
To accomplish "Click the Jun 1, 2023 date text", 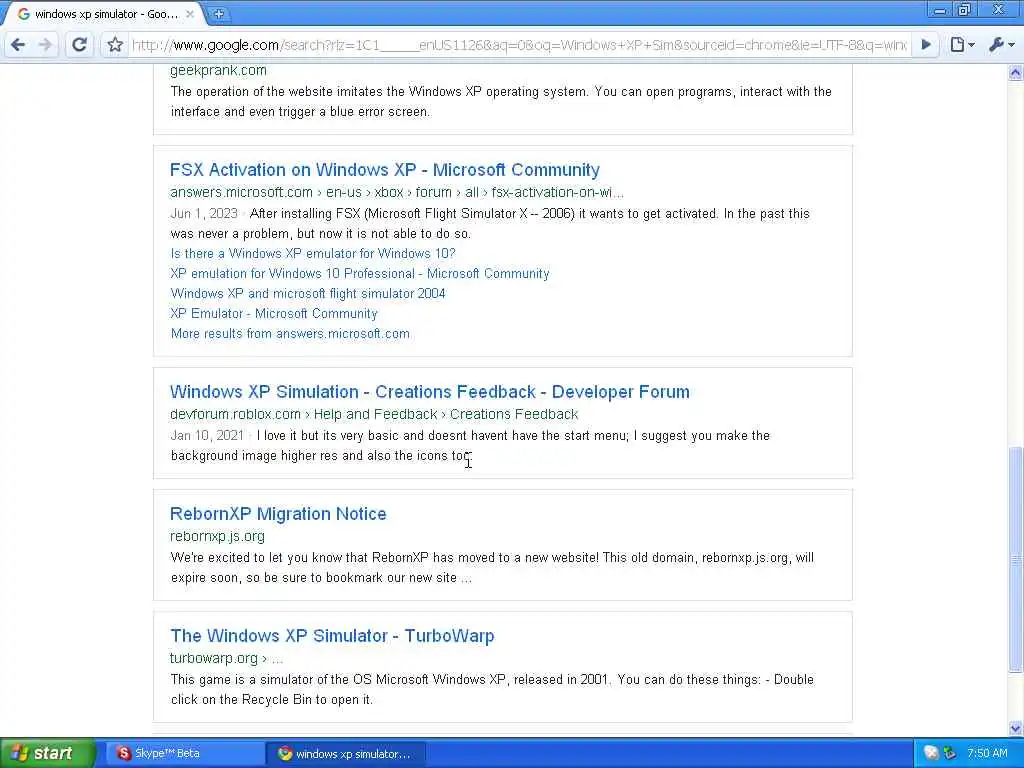I will [204, 214].
